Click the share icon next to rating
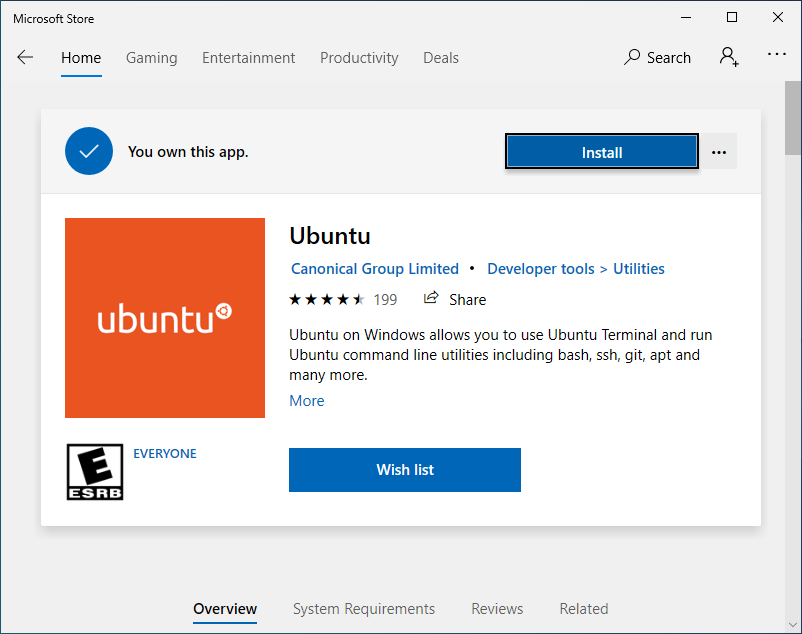Viewport: 802px width, 634px height. (431, 298)
